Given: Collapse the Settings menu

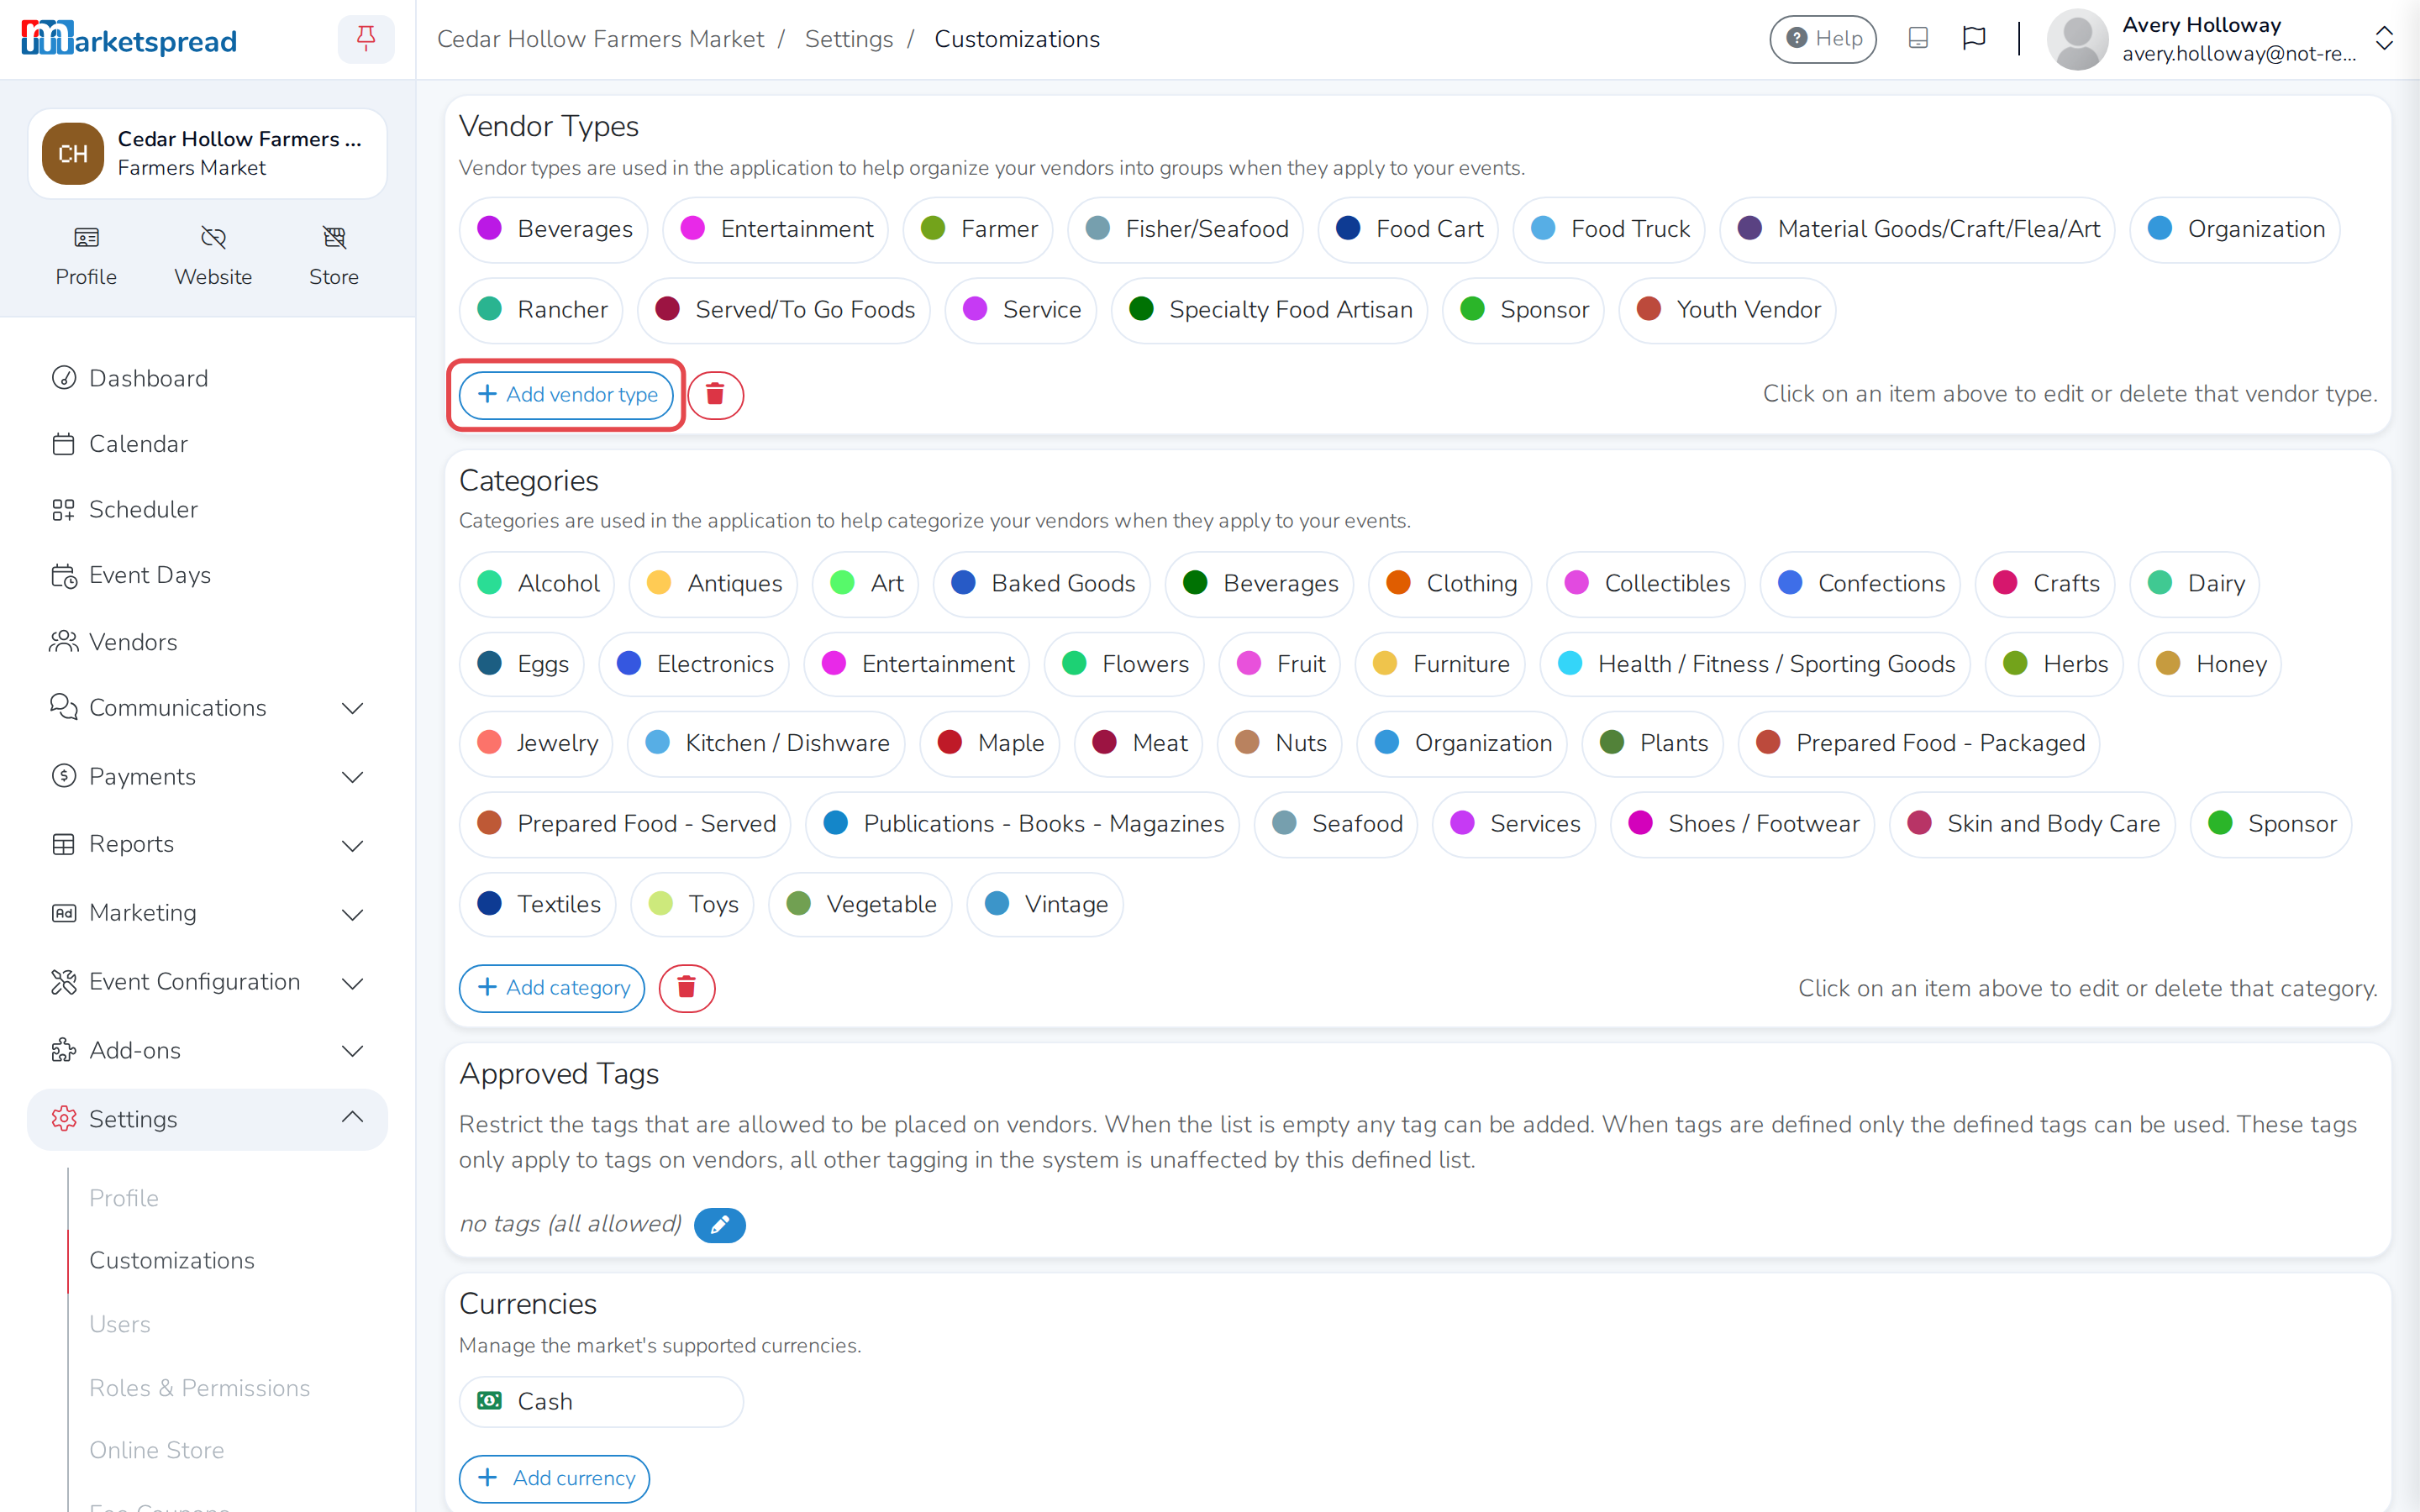Looking at the screenshot, I should pyautogui.click(x=207, y=1119).
